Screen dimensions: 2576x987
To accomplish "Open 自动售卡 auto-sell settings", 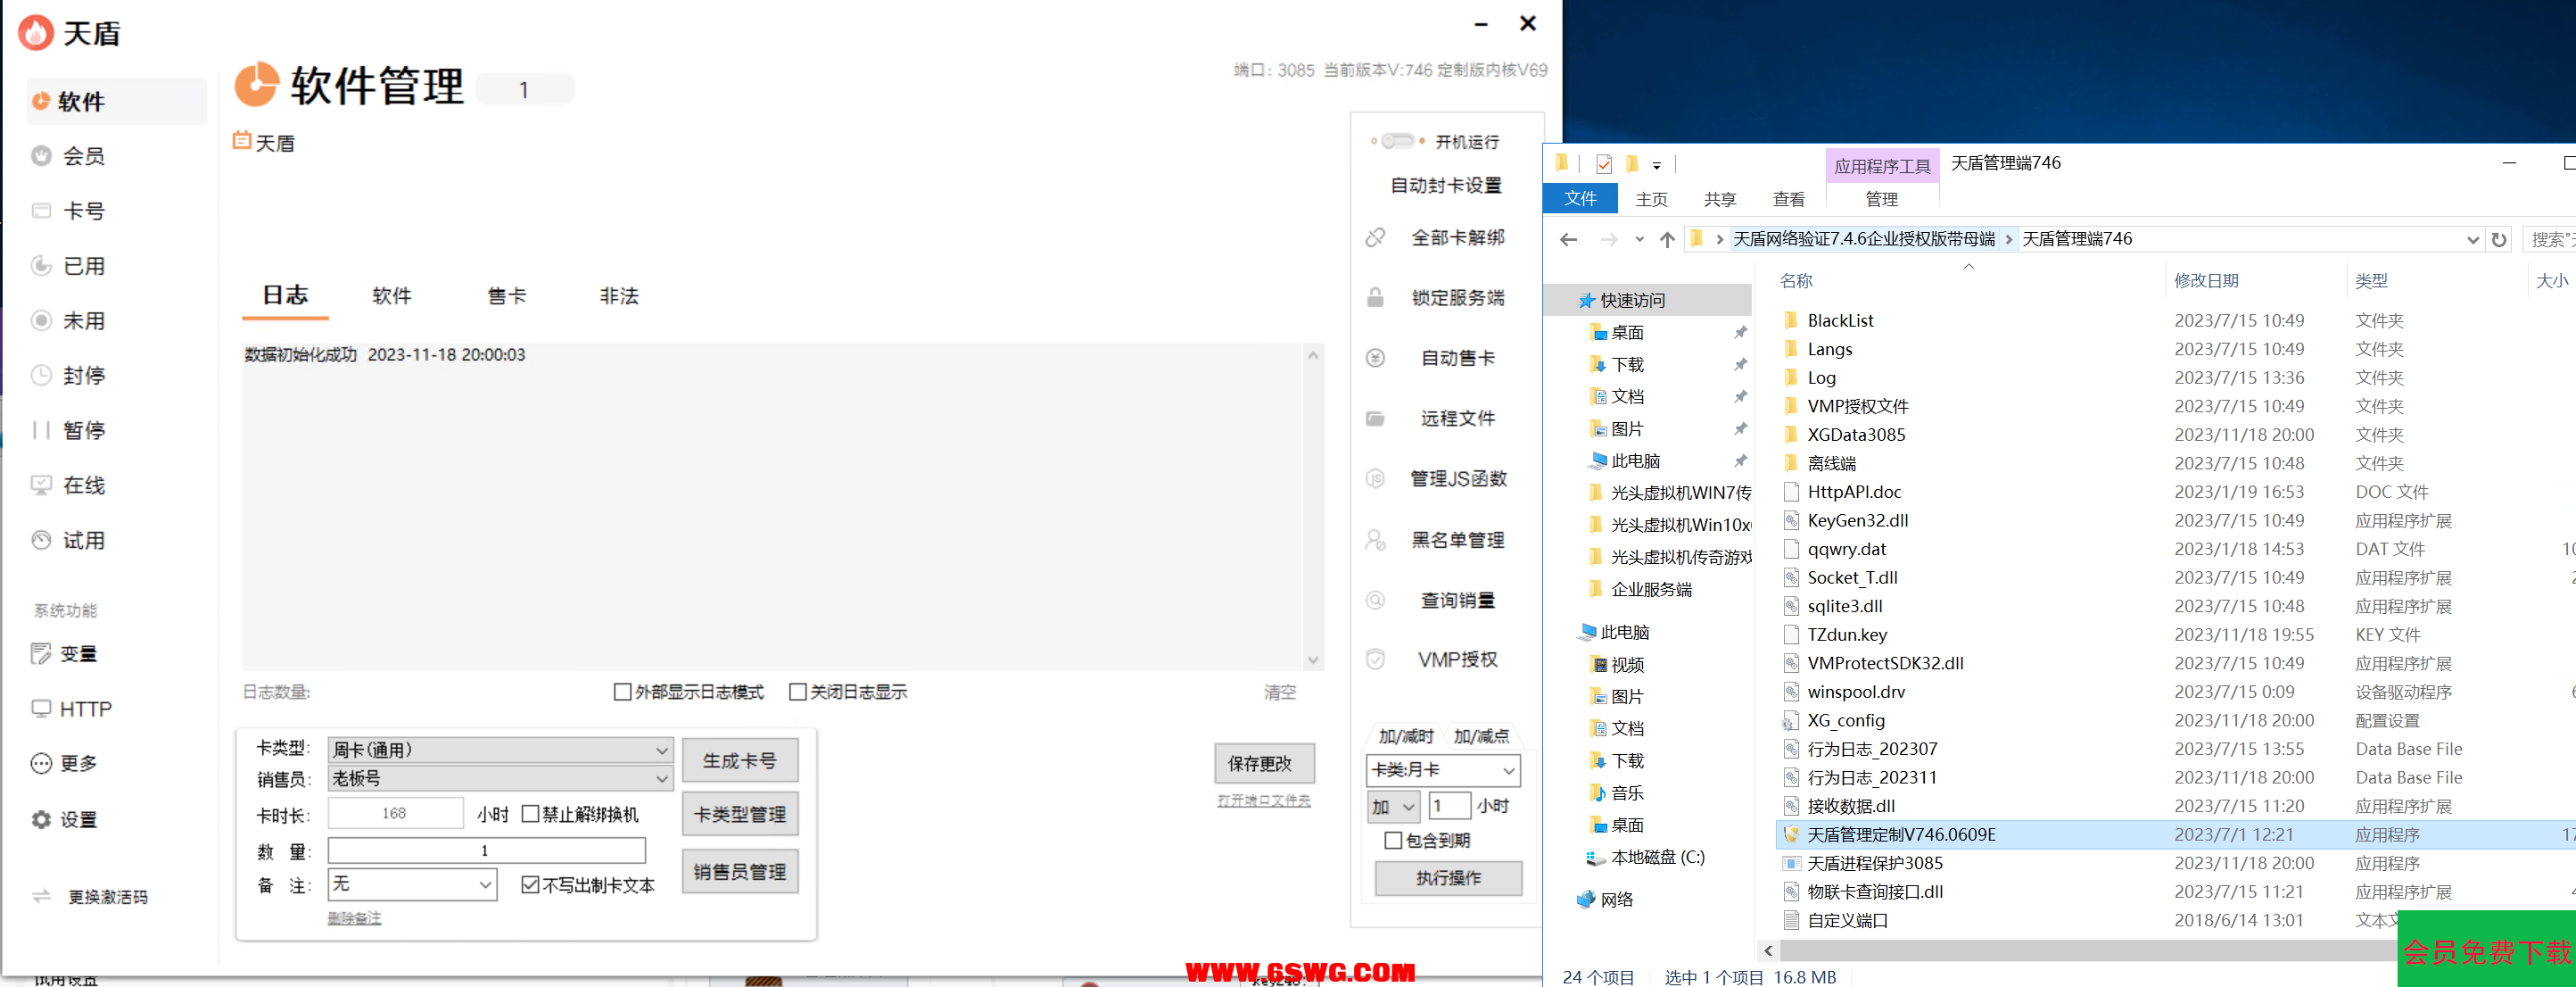I will coord(1457,358).
